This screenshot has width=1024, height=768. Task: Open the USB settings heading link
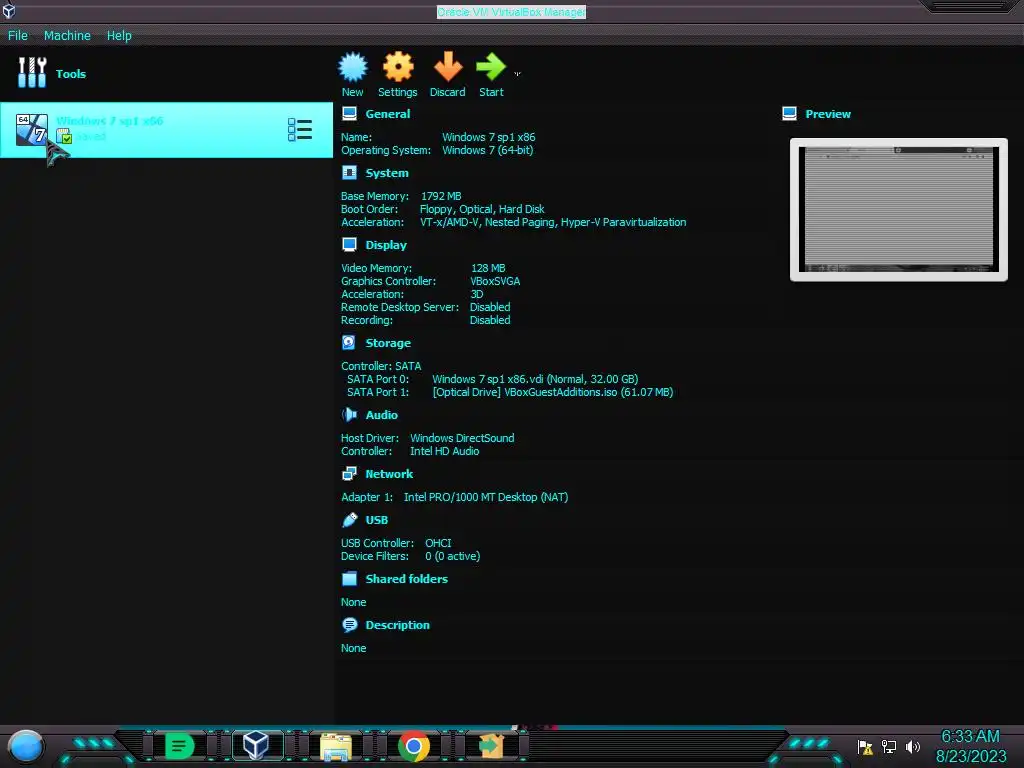pos(377,520)
